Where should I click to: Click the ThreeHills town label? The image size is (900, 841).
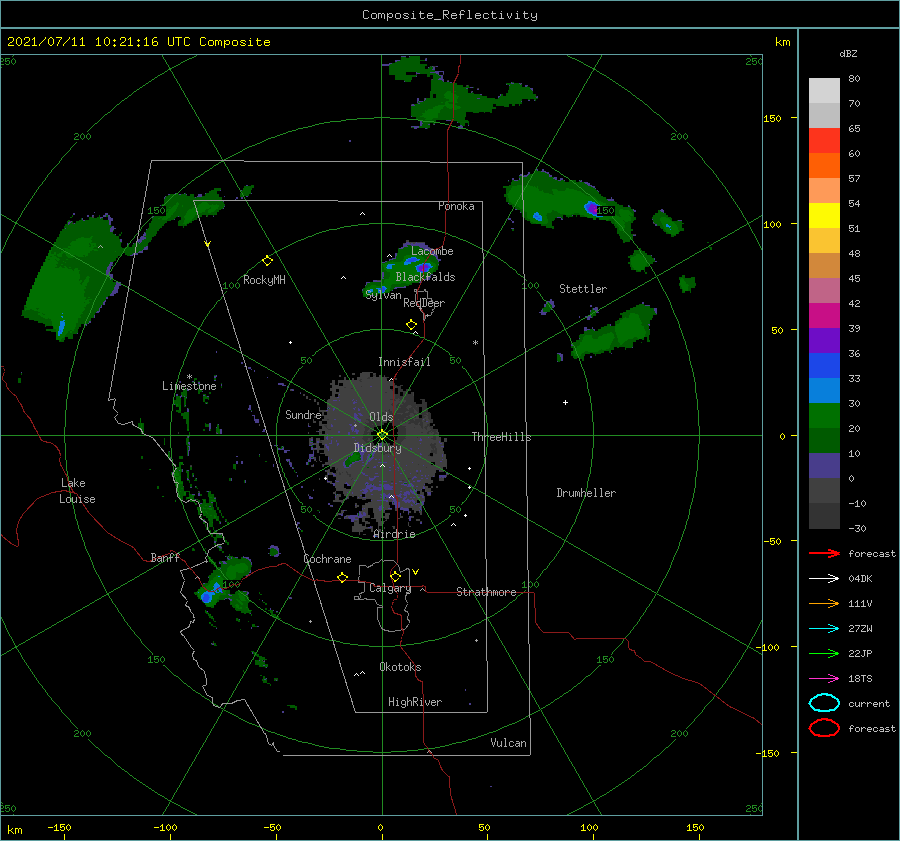(501, 437)
